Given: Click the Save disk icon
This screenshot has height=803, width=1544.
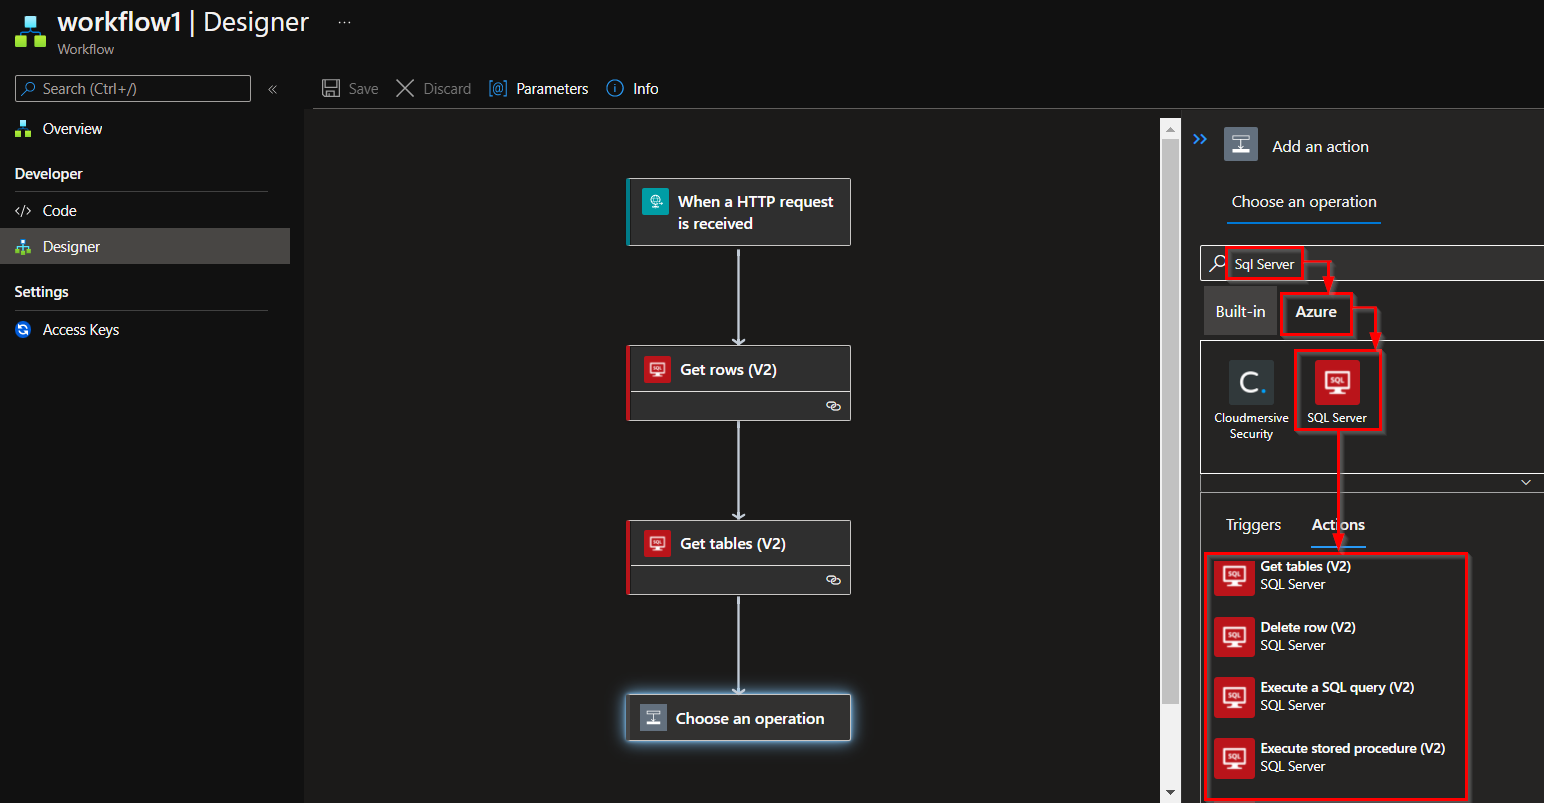Looking at the screenshot, I should (x=331, y=88).
